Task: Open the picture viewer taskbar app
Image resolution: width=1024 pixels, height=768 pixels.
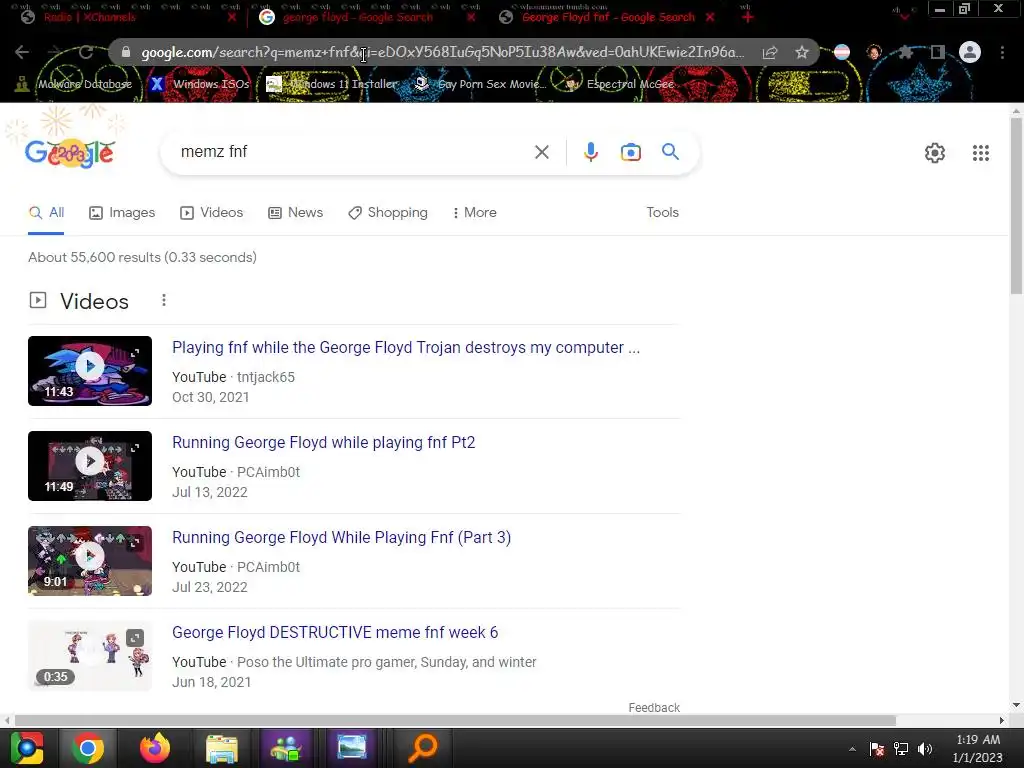Action: click(x=352, y=748)
